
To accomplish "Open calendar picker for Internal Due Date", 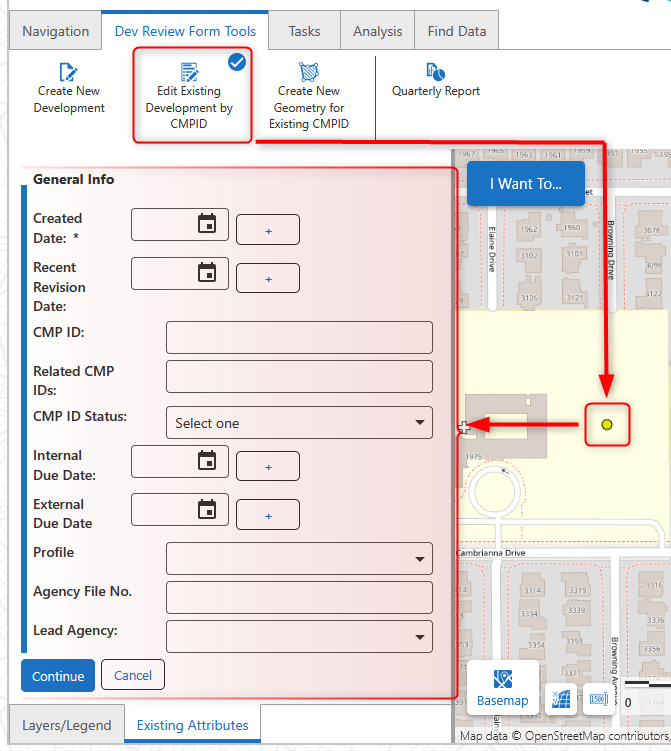I will [x=207, y=460].
